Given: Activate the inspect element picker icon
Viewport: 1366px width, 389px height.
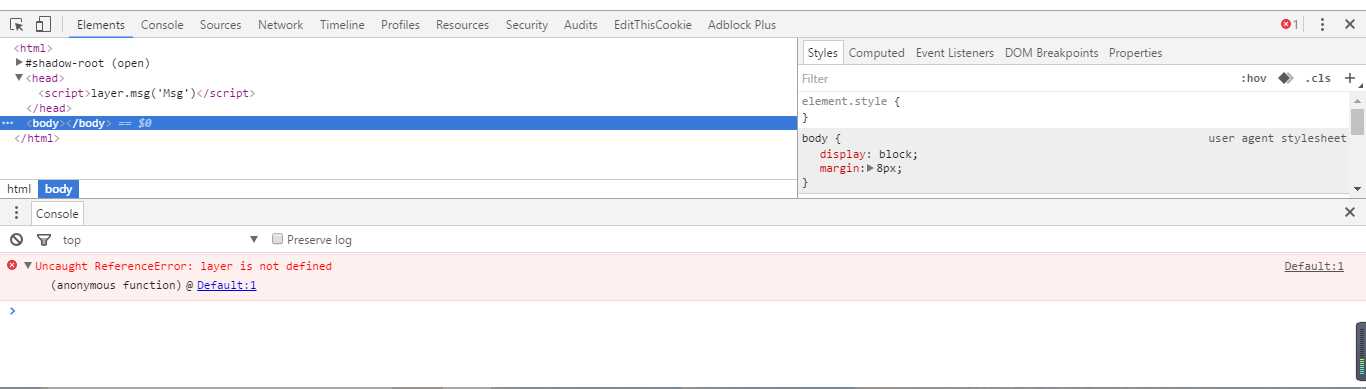Looking at the screenshot, I should click(x=17, y=24).
